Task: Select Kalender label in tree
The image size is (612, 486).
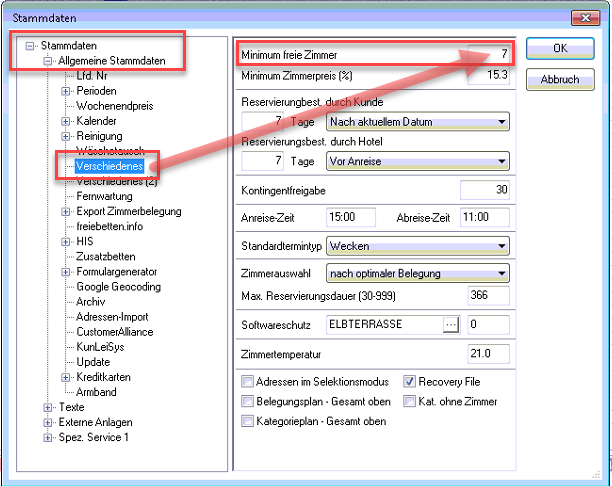Action: (x=96, y=121)
